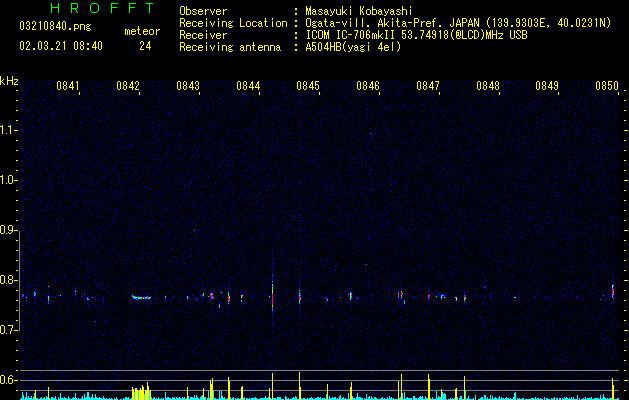Click the 0848 time marker
The image size is (629, 400).
pos(488,85)
